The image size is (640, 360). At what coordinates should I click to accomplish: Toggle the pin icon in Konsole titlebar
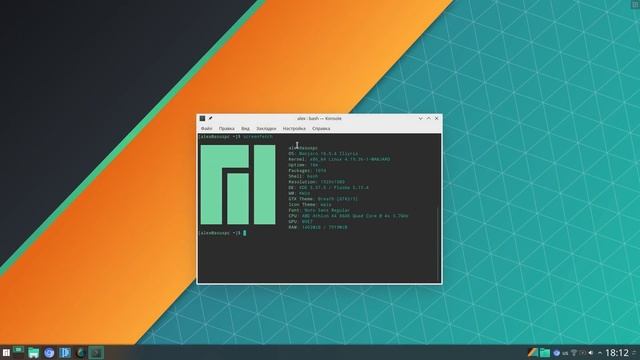click(x=211, y=118)
